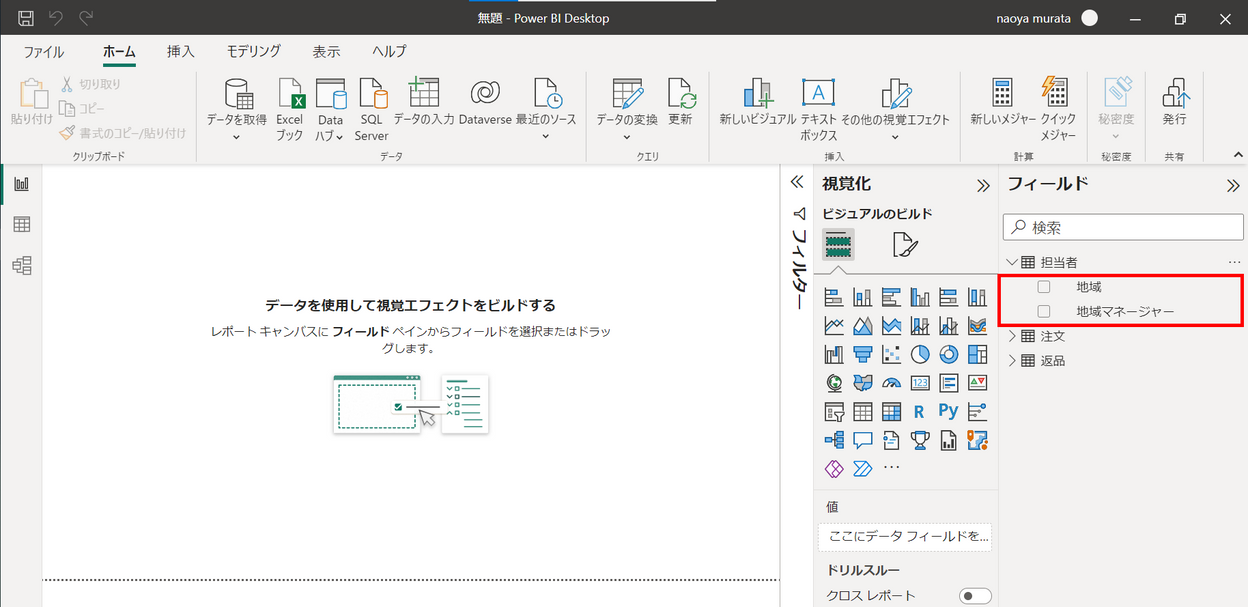Image resolution: width=1248 pixels, height=607 pixels.
Task: Select the R script visual
Action: pyautogui.click(x=920, y=411)
